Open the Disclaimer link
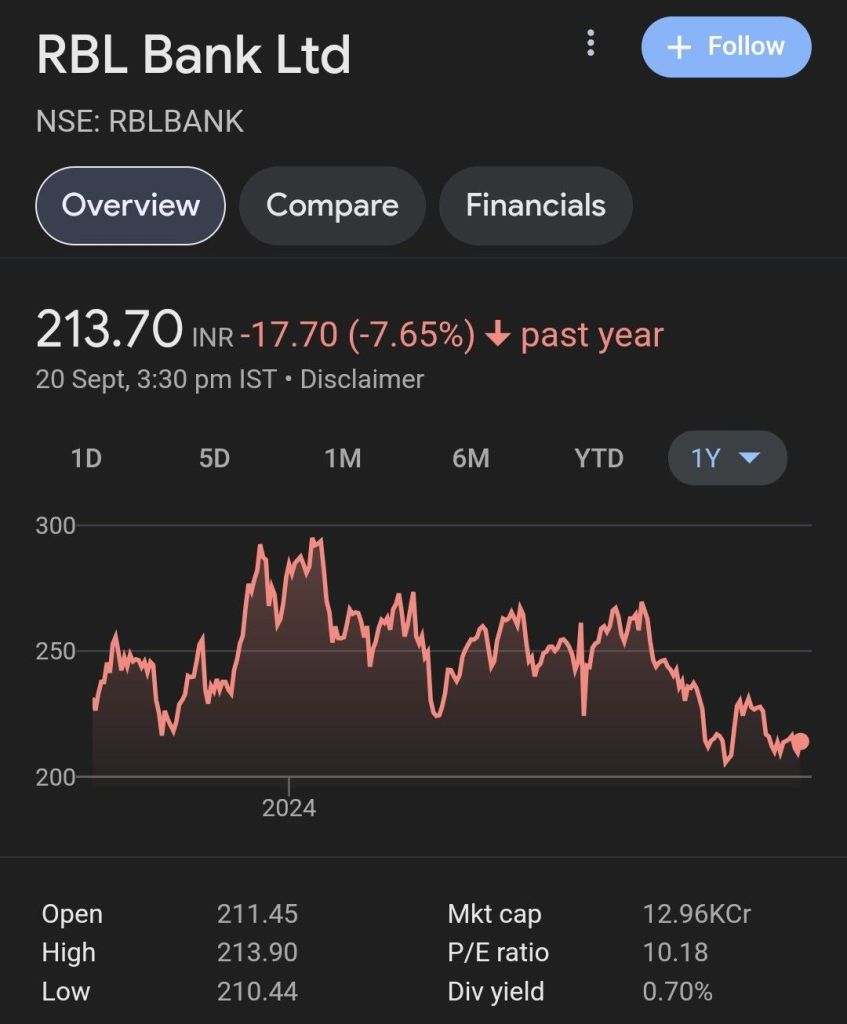Image resolution: width=847 pixels, height=1024 pixels. pos(362,380)
